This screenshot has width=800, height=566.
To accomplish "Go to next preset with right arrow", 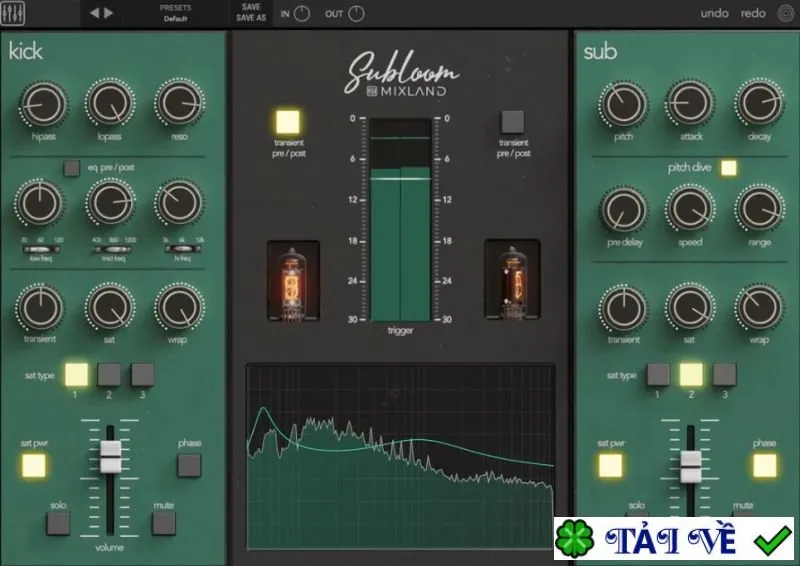I will 108,13.
